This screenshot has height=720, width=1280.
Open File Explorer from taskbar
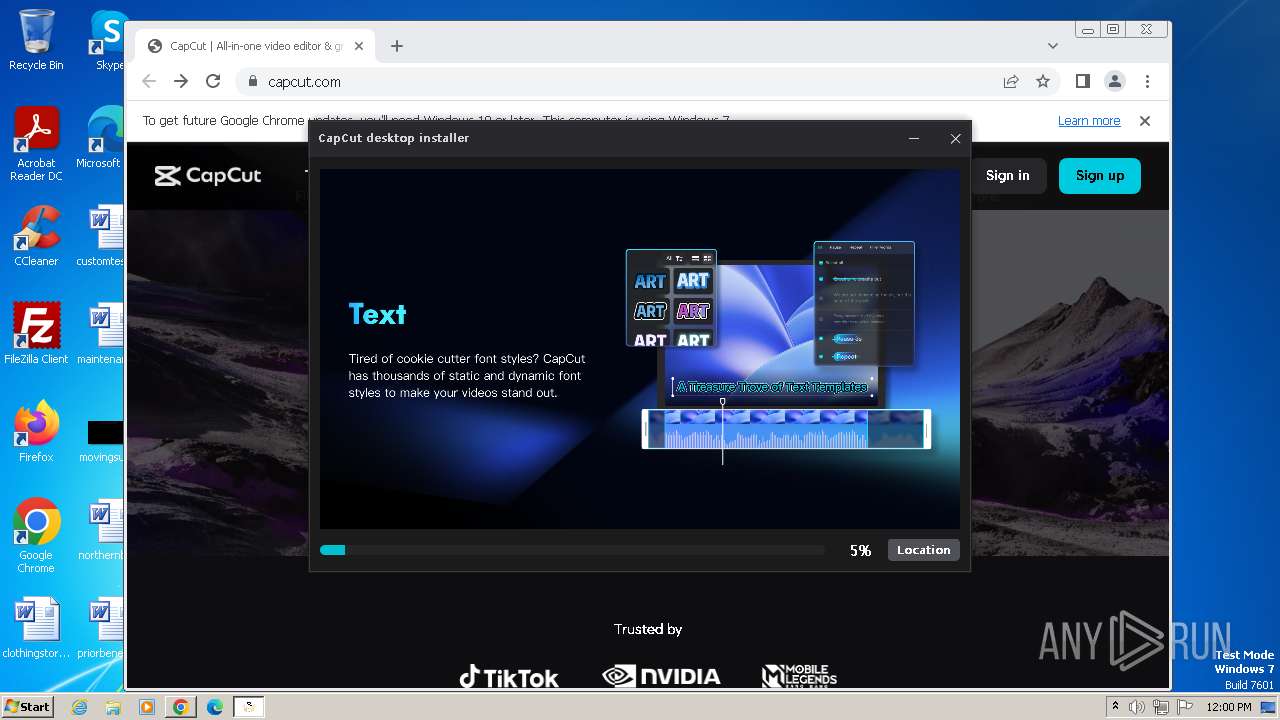click(113, 707)
